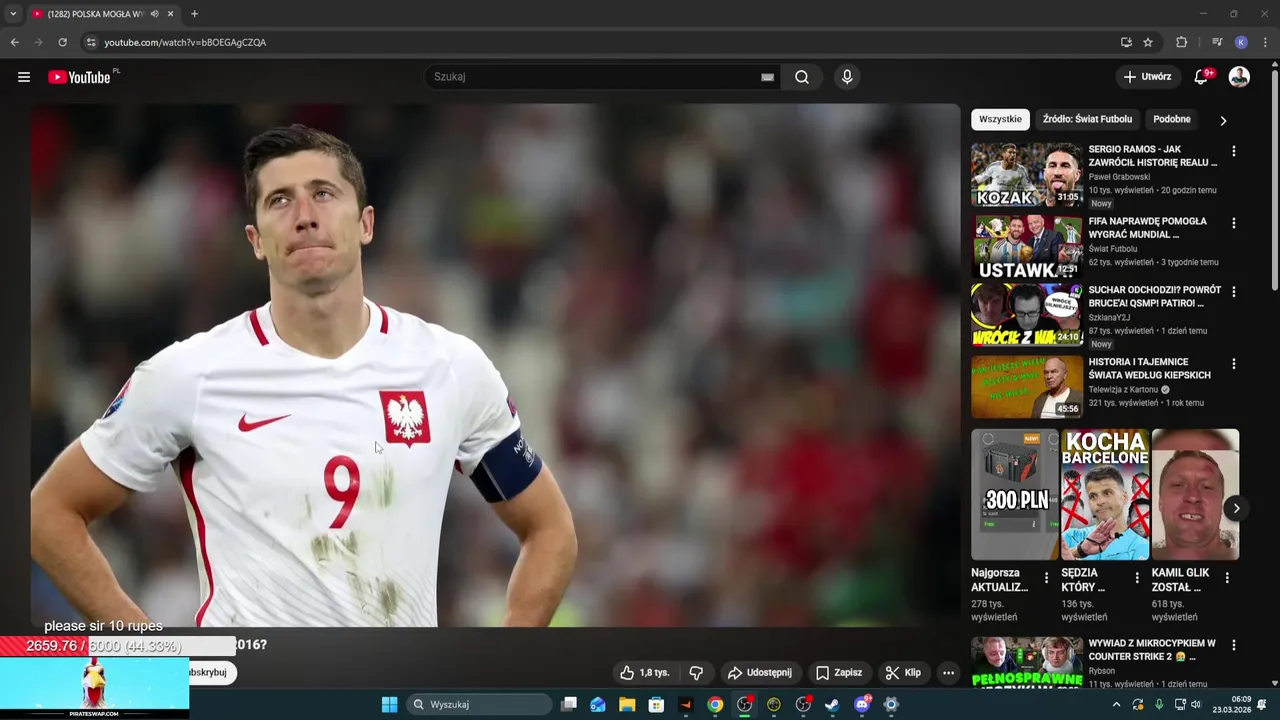Viewport: 1280px width, 720px height.
Task: Open a new browser tab
Action: point(194,14)
